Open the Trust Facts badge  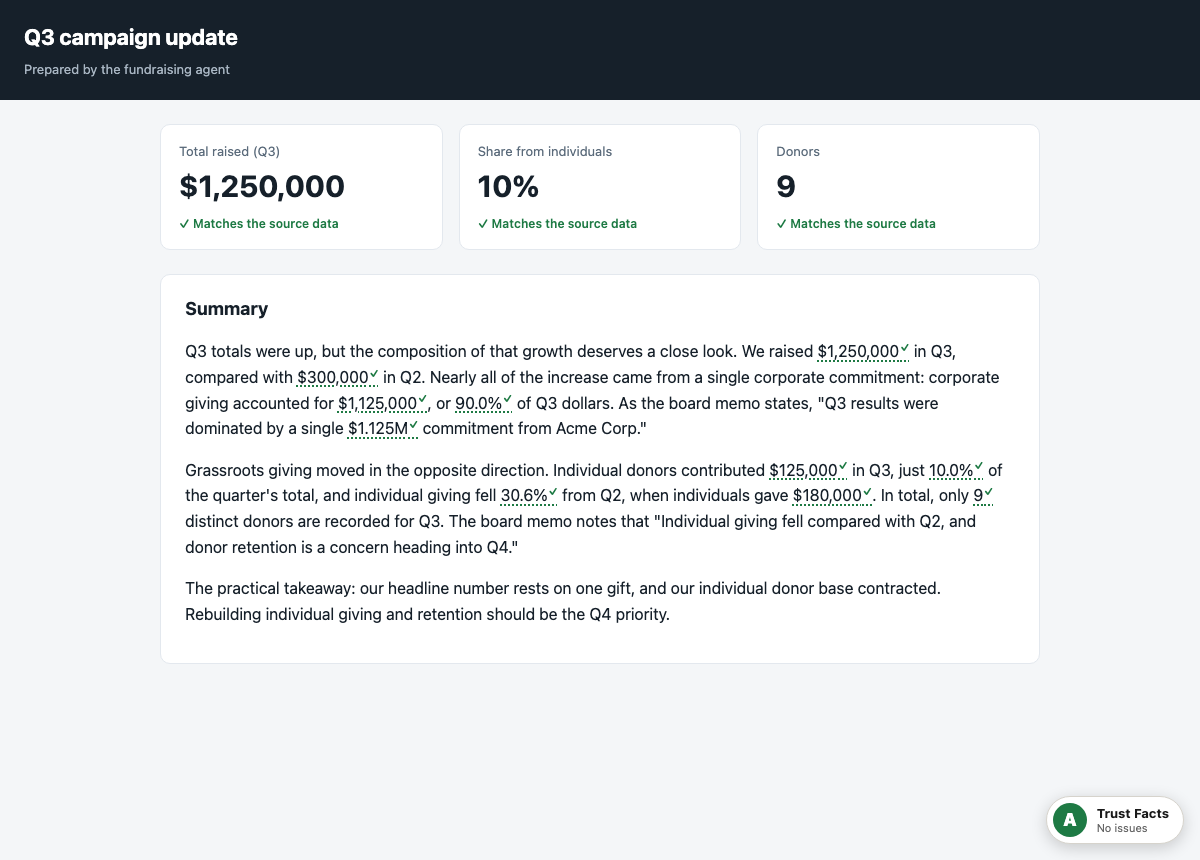pyautogui.click(x=1115, y=820)
